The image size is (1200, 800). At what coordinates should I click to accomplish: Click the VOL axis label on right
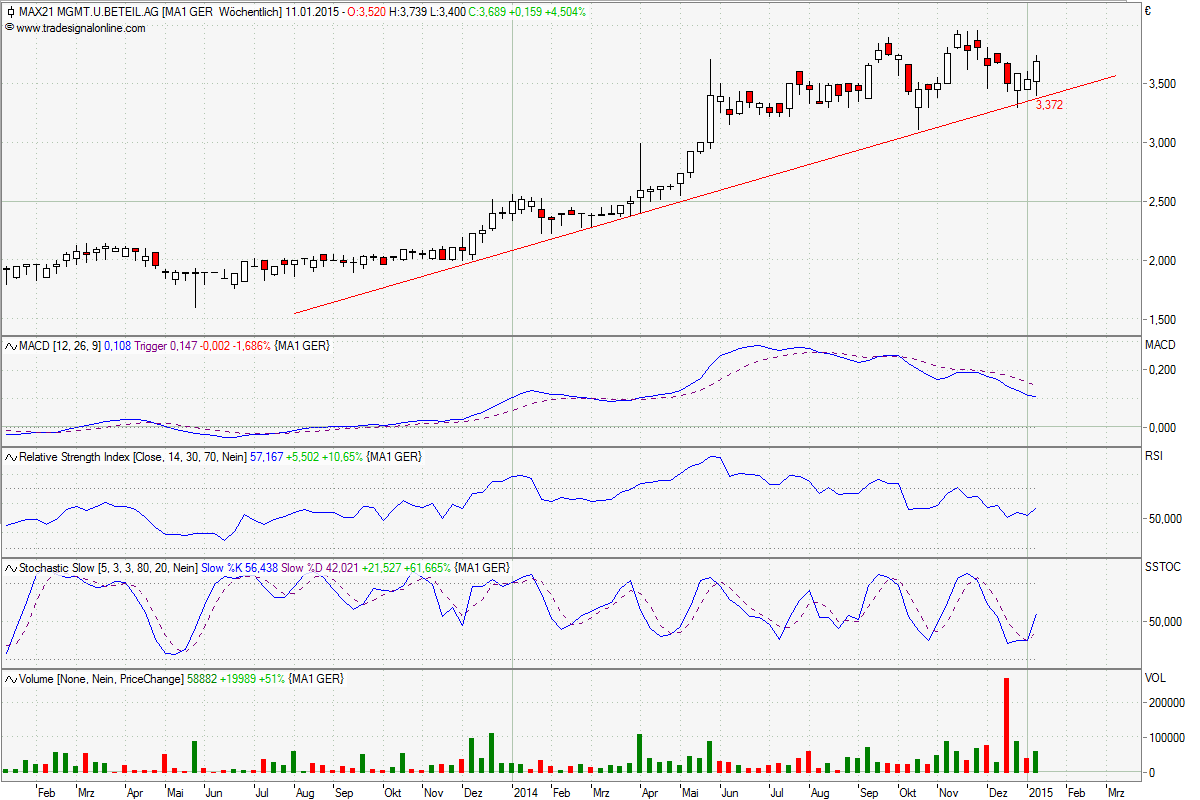(x=1155, y=678)
